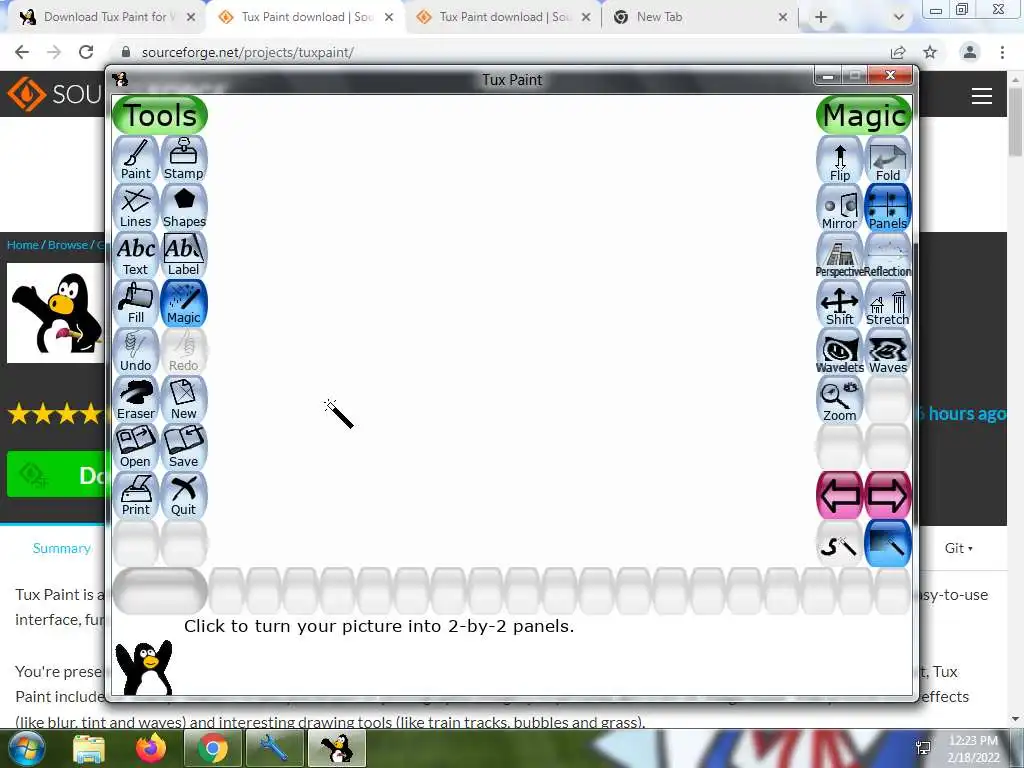1024x768 pixels.
Task: Print the current picture
Action: (x=136, y=495)
